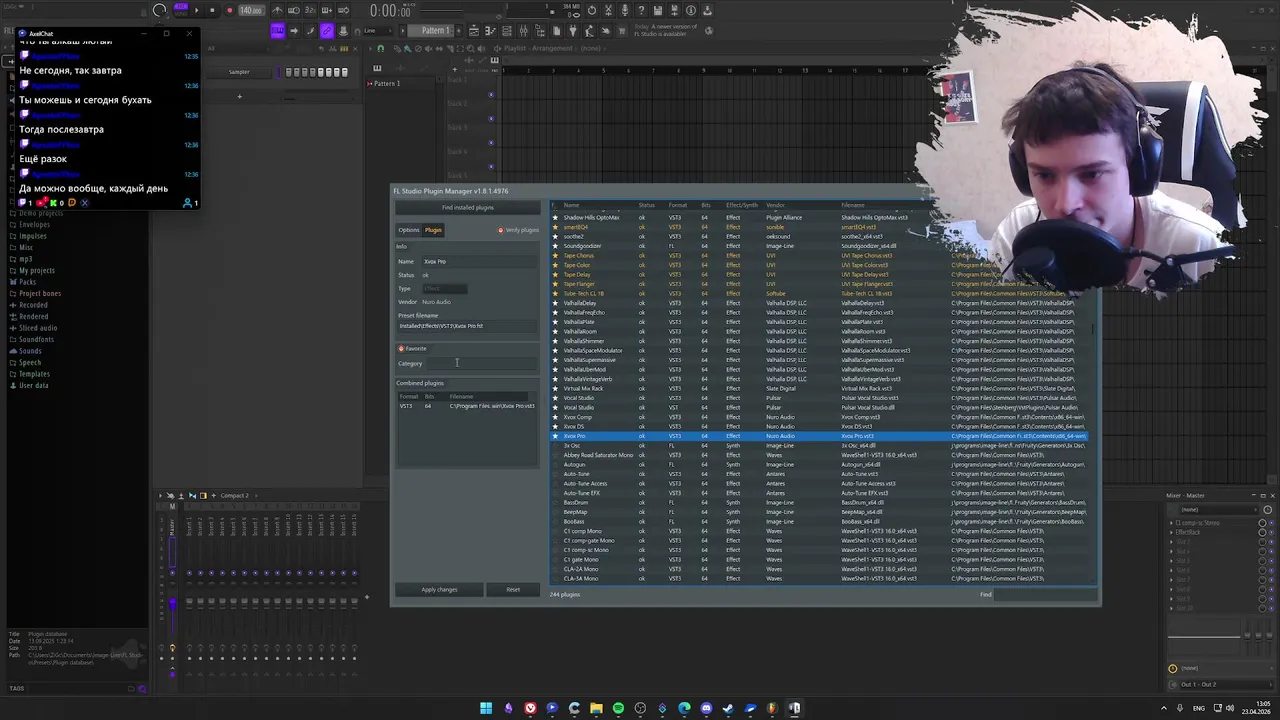The width and height of the screenshot is (1280, 720).
Task: Select the stamp tool icon
Action: [344, 31]
